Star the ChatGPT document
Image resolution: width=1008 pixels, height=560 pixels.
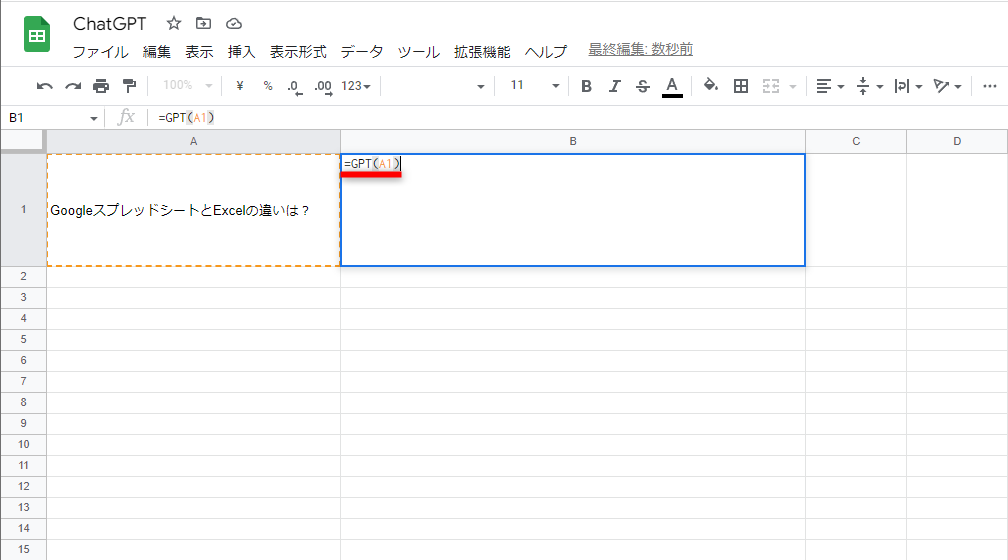tap(174, 24)
